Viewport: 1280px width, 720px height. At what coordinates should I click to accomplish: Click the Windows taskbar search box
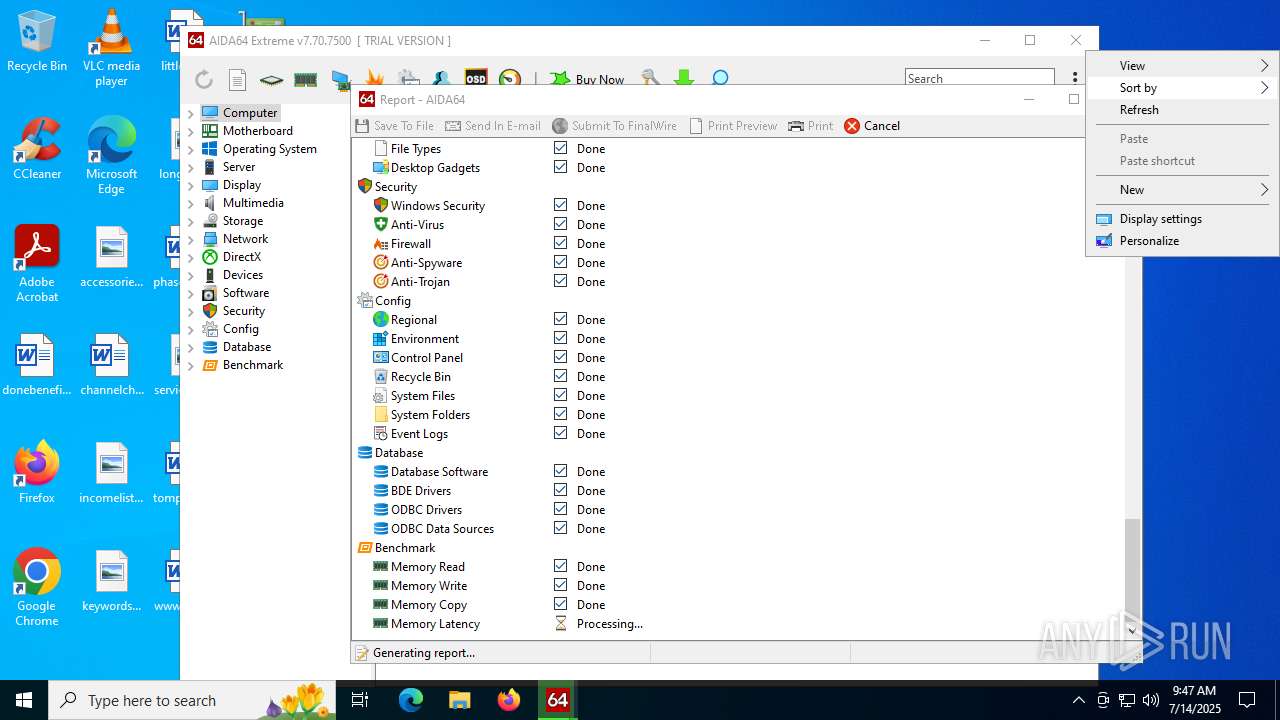click(x=192, y=700)
